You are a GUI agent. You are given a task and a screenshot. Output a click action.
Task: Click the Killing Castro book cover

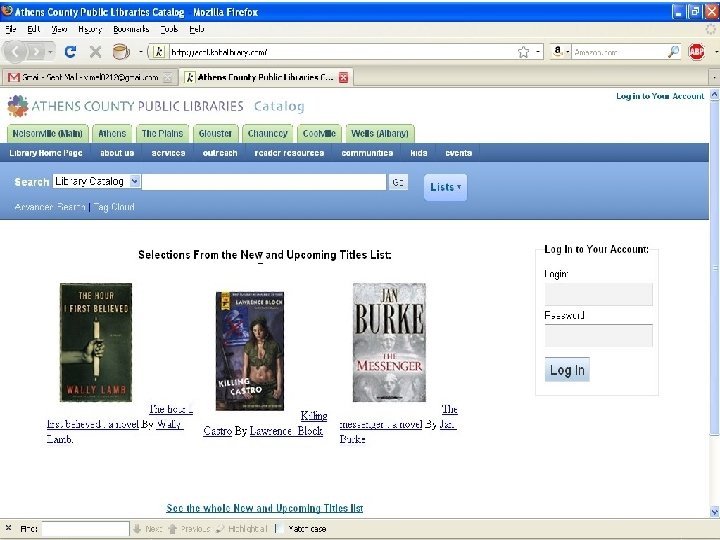(x=250, y=351)
